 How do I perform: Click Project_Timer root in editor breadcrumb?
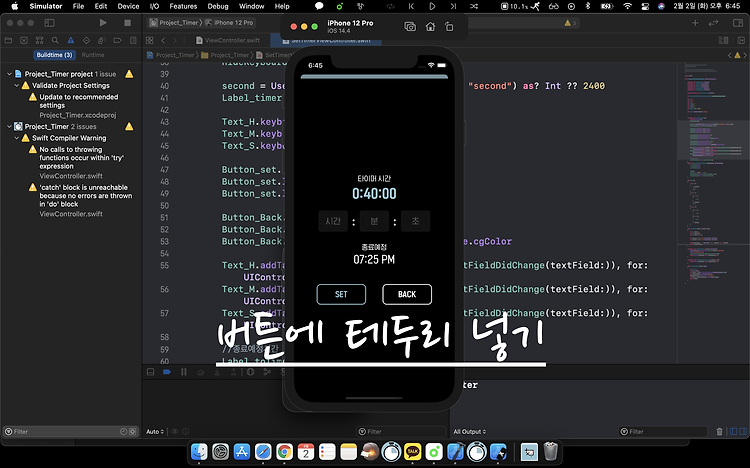click(171, 55)
